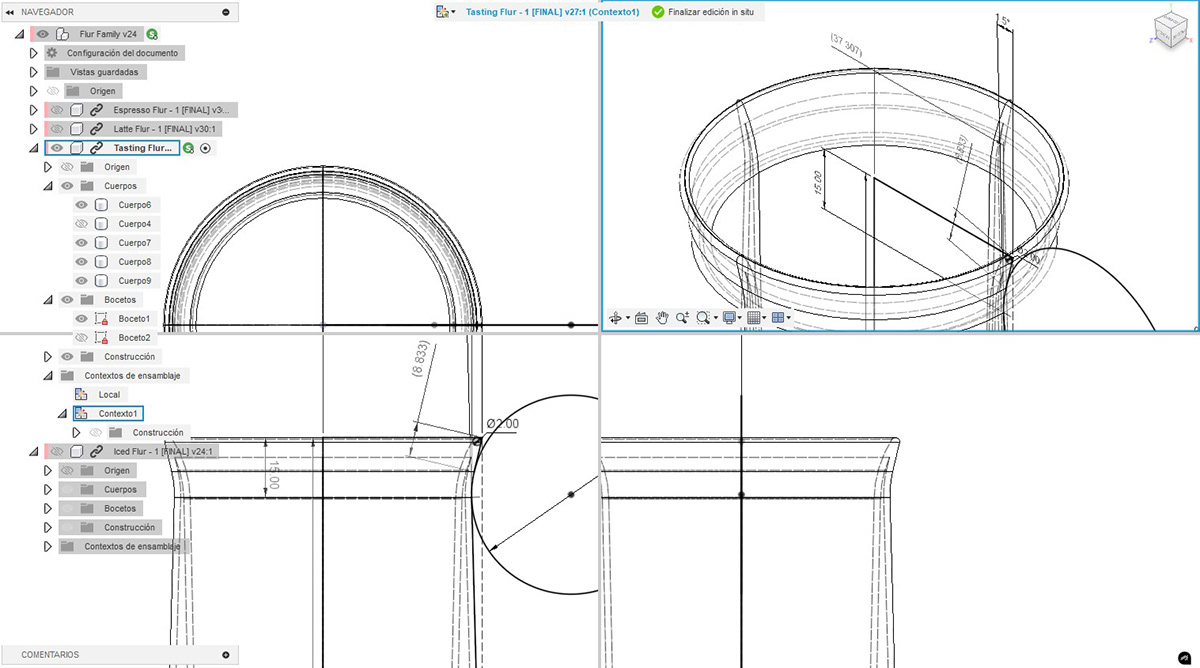Click the Tasting Flur - 1 [FINAL] v27:1 header title
The width and height of the screenshot is (1200, 668).
coord(553,12)
